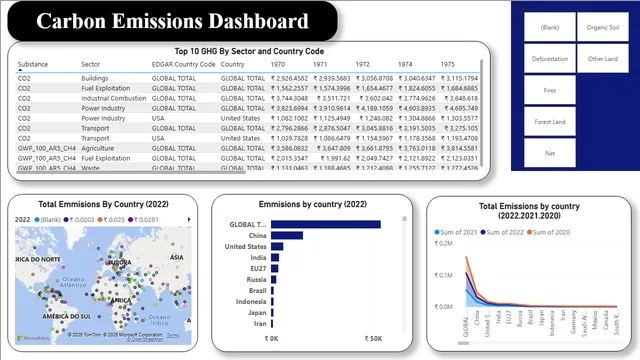Sort table by 1975 column header
Image resolution: width=640 pixels, height=360 pixels.
point(447,64)
